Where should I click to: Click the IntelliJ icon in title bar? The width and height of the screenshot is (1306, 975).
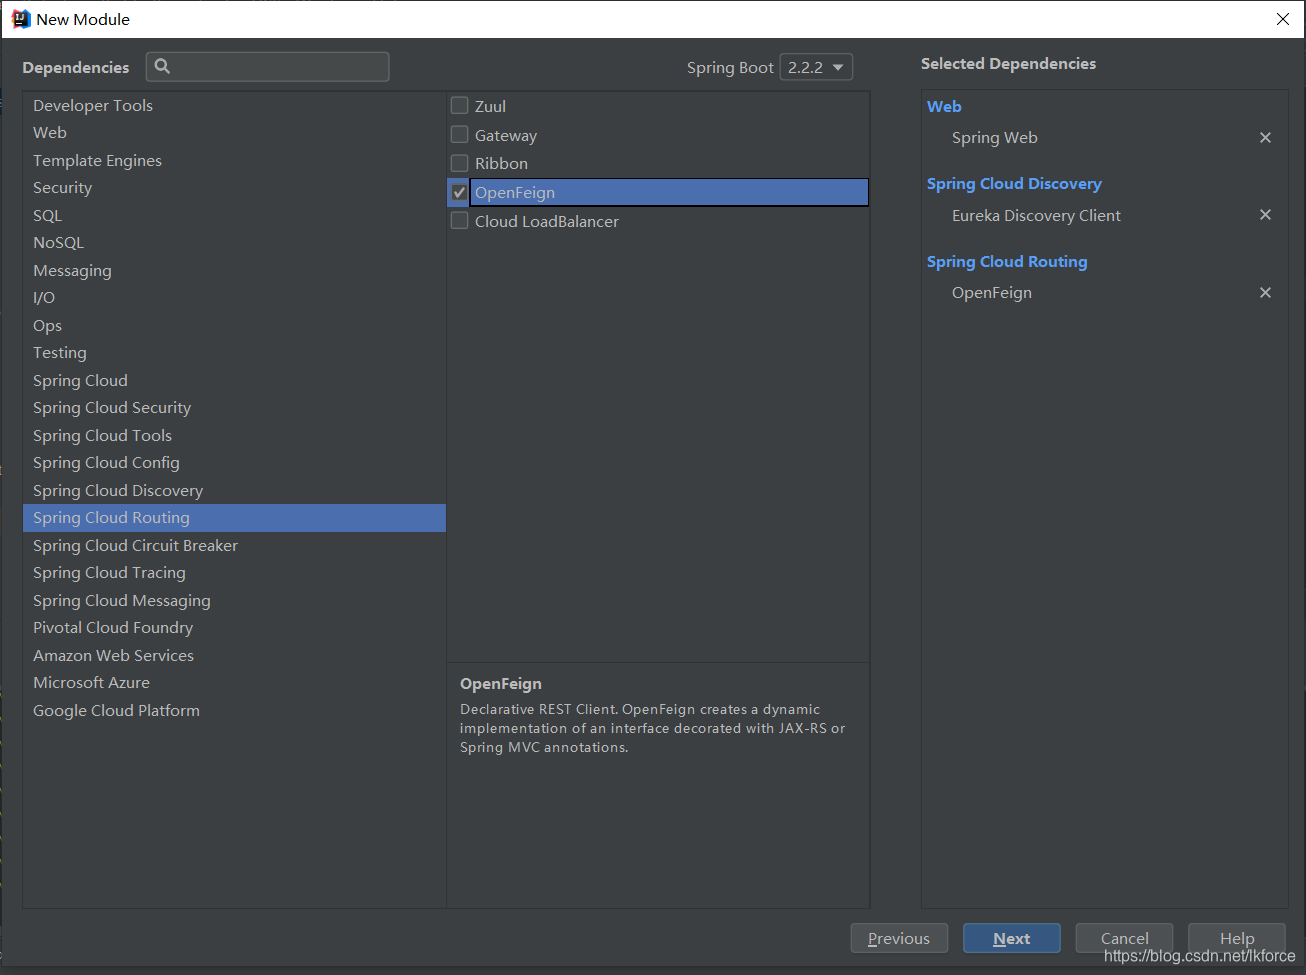point(20,19)
